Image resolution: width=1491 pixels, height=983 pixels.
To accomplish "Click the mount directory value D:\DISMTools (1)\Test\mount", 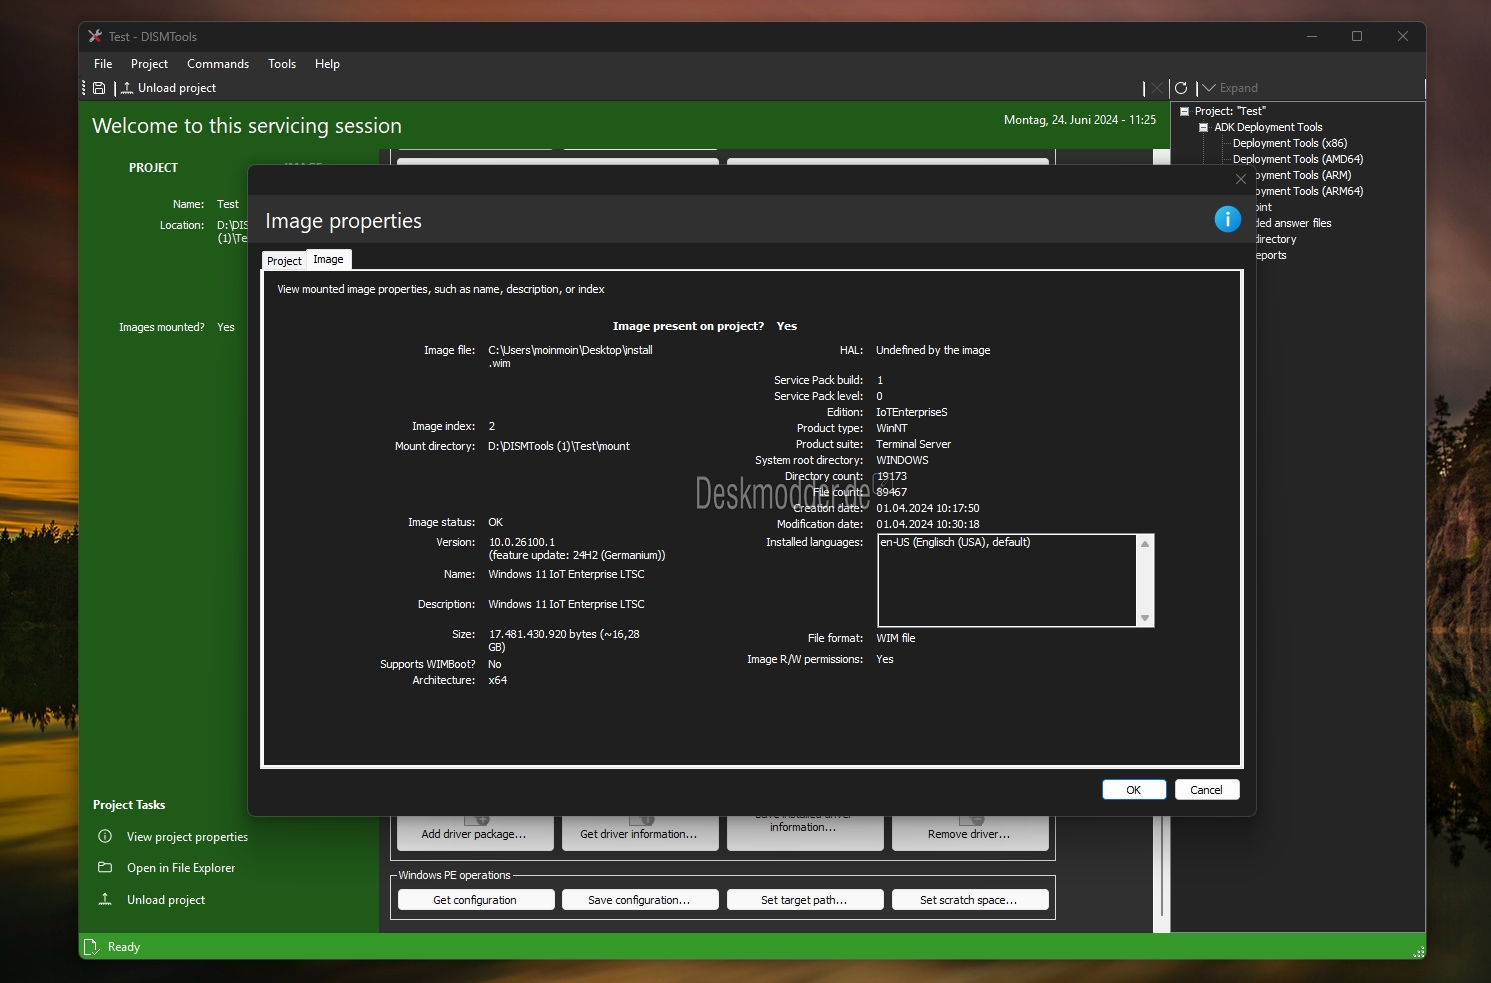I will coord(559,446).
